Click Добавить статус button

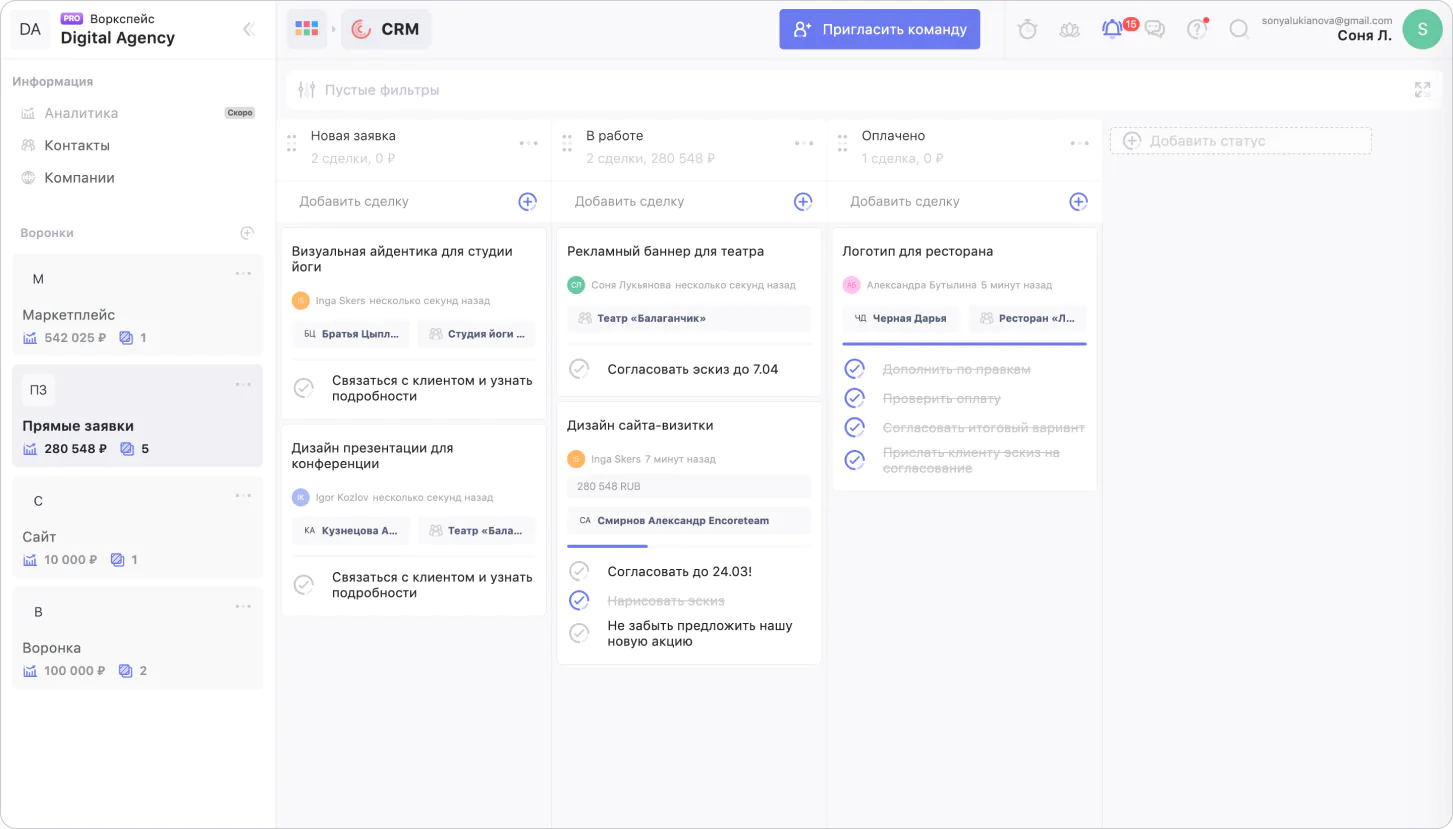(1241, 141)
